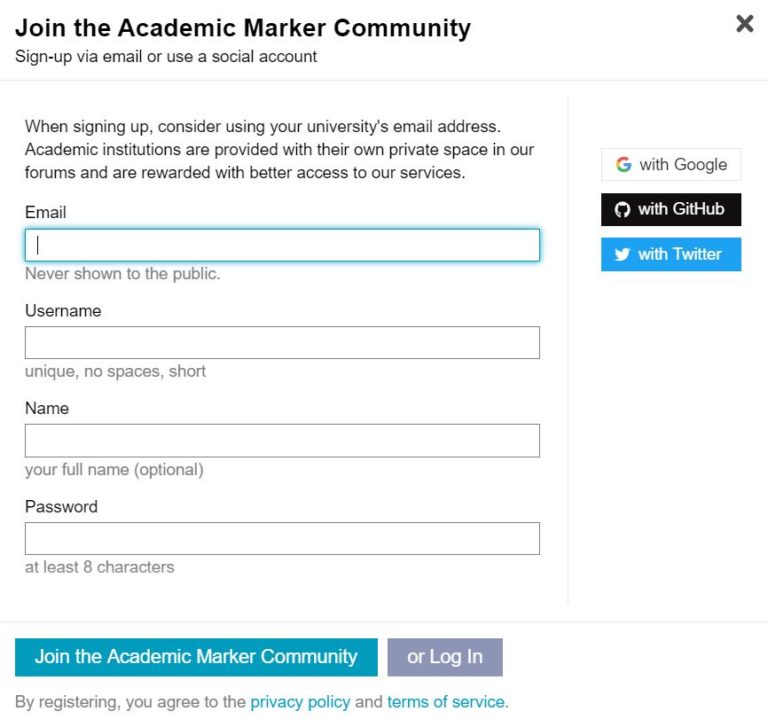Click the Twitter bird icon

[x=622, y=254]
